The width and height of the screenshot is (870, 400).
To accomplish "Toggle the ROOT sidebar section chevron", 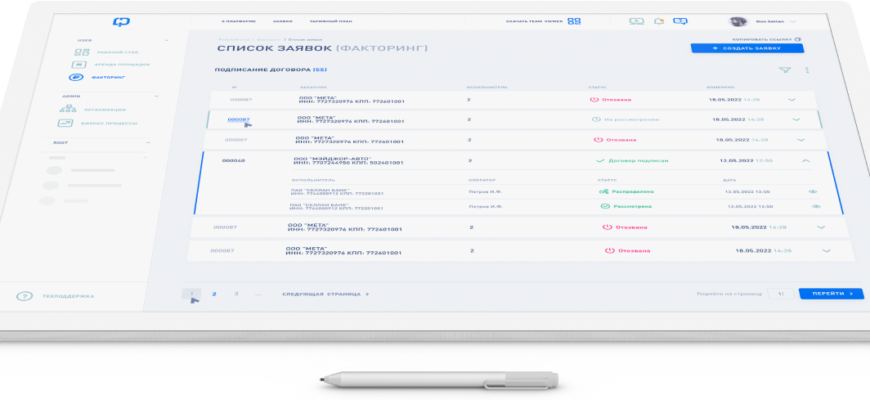I will [x=148, y=143].
